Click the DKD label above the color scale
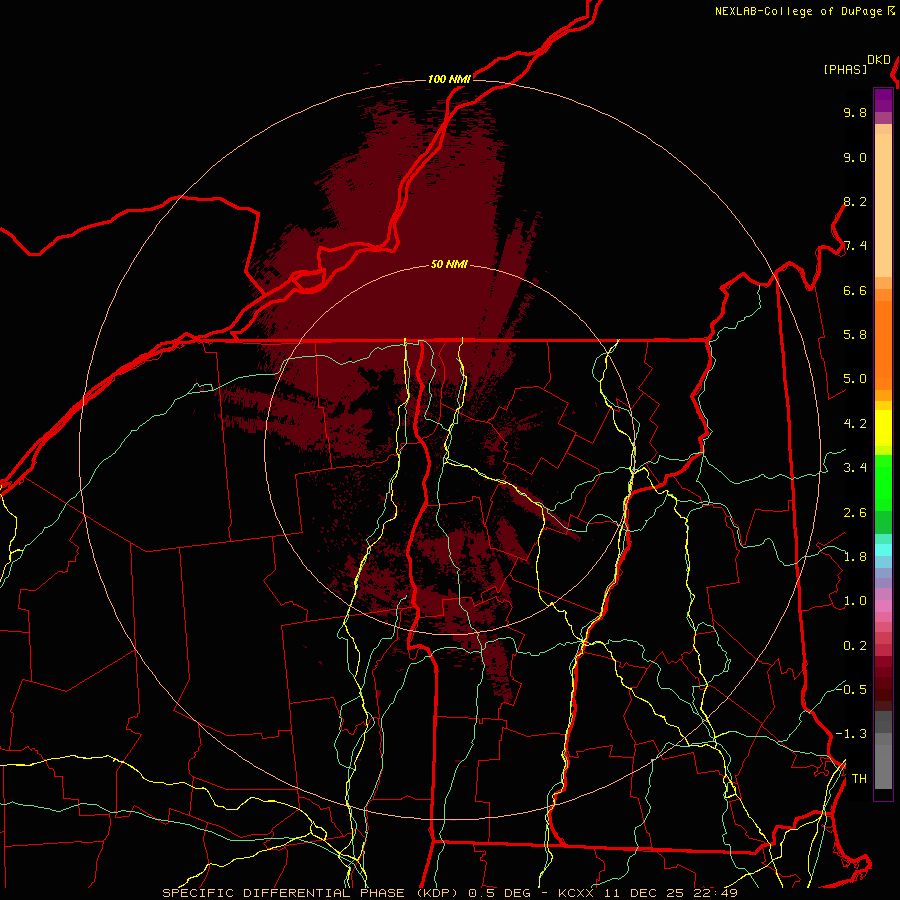 (879, 60)
